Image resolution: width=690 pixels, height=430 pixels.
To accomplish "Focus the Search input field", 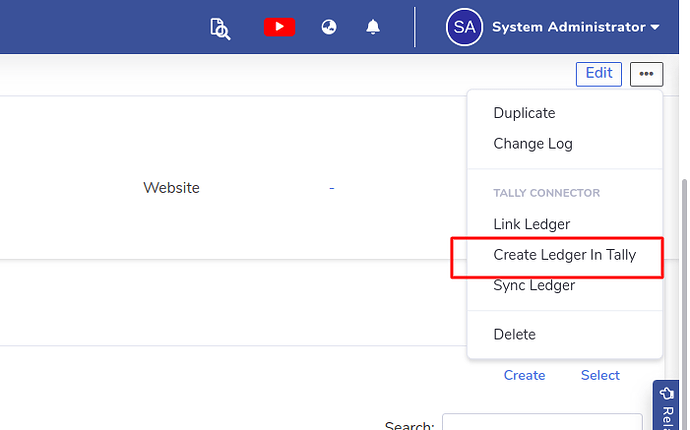I will pos(542,423).
